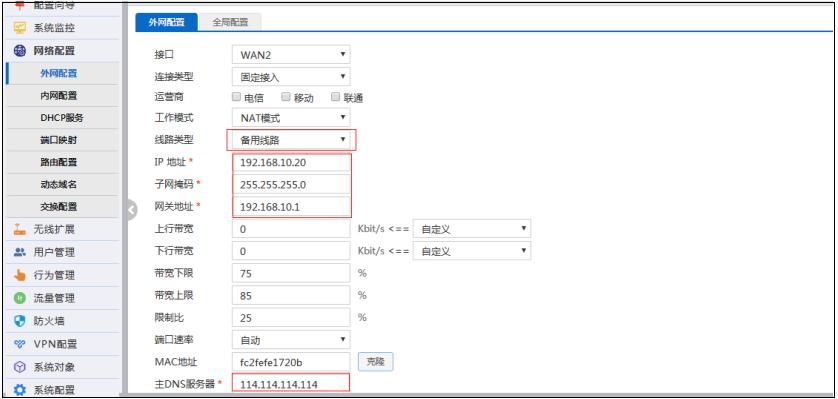Viewport: 838px width, 399px height.
Task: Click the 网关地址 input field
Action: click(x=291, y=207)
